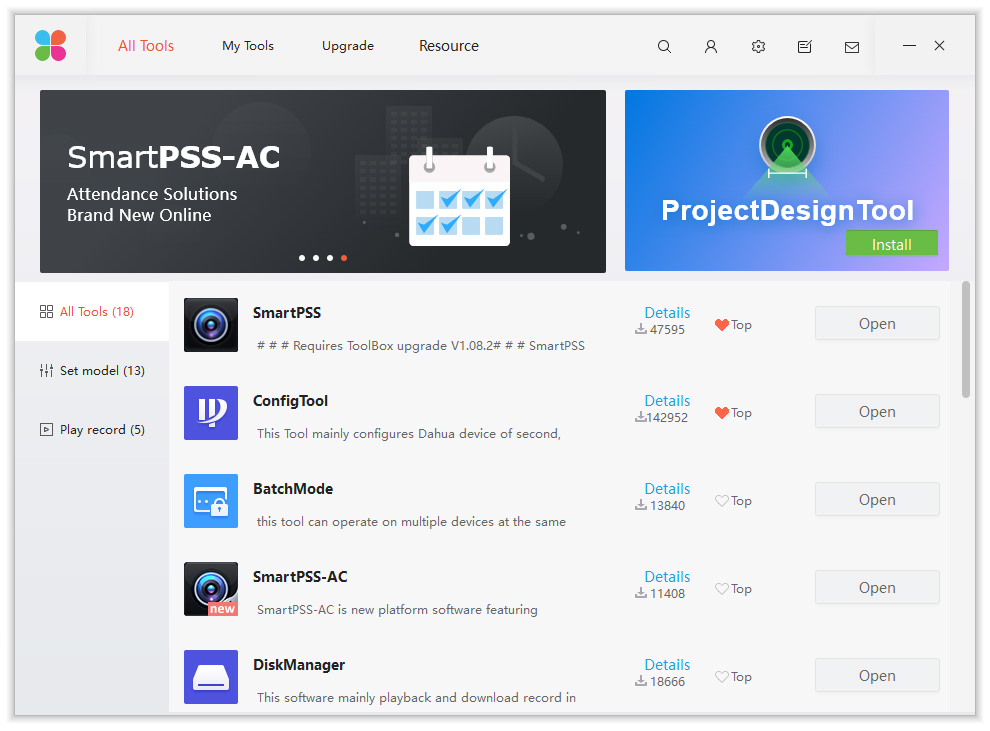Open the feedback note icon
990x731 pixels.
pos(804,46)
